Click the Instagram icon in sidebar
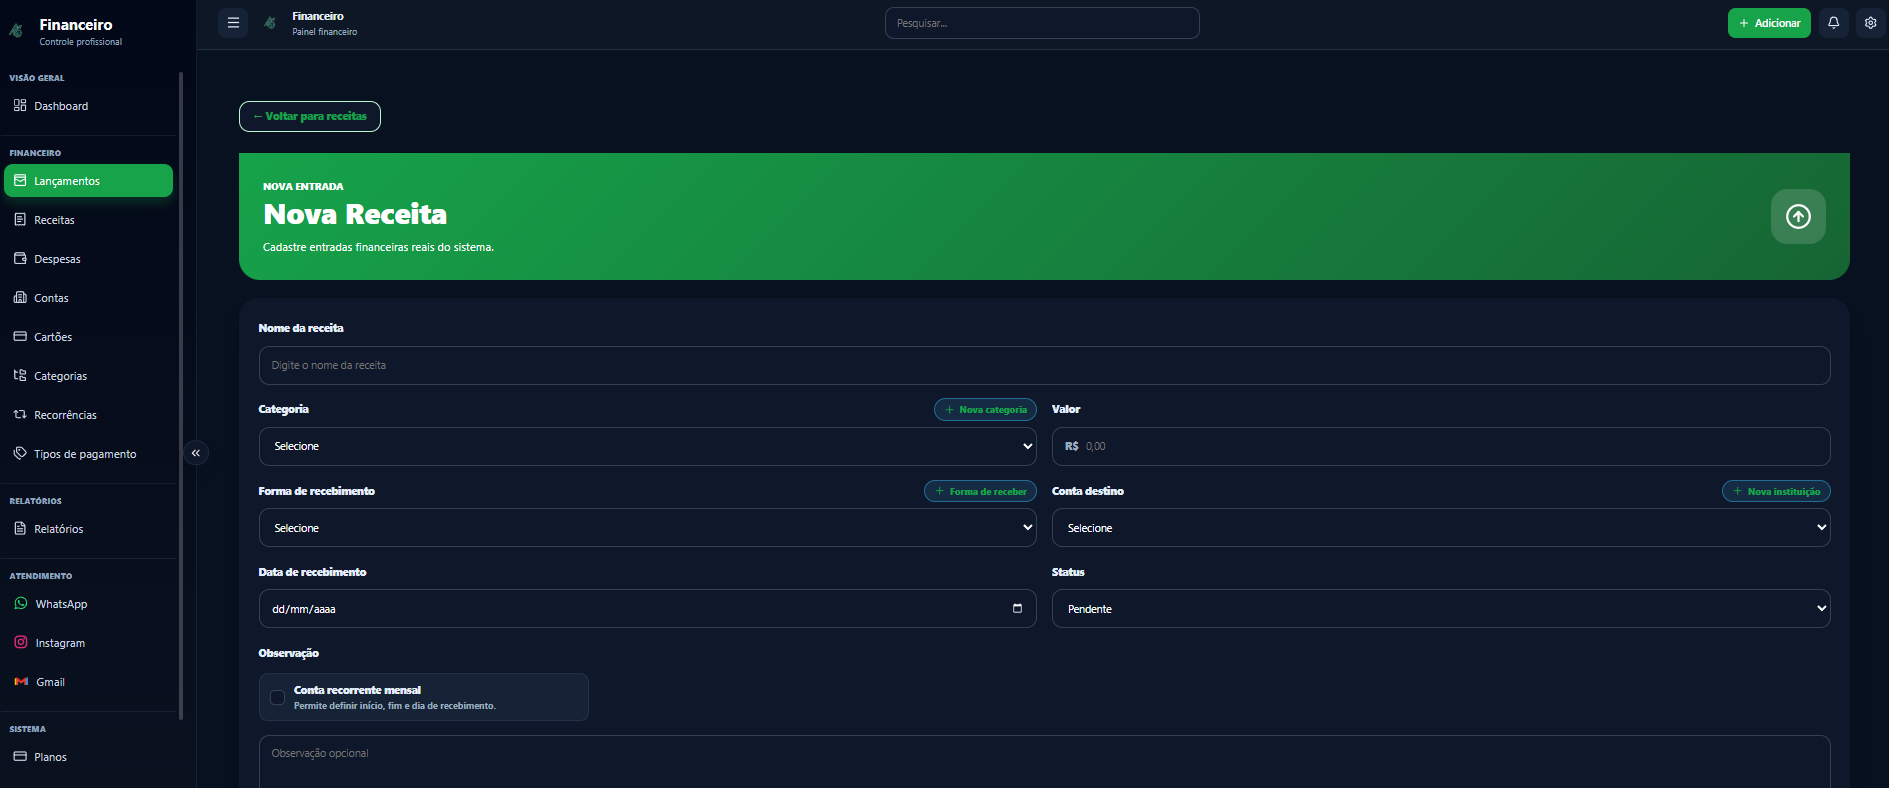 tap(21, 642)
